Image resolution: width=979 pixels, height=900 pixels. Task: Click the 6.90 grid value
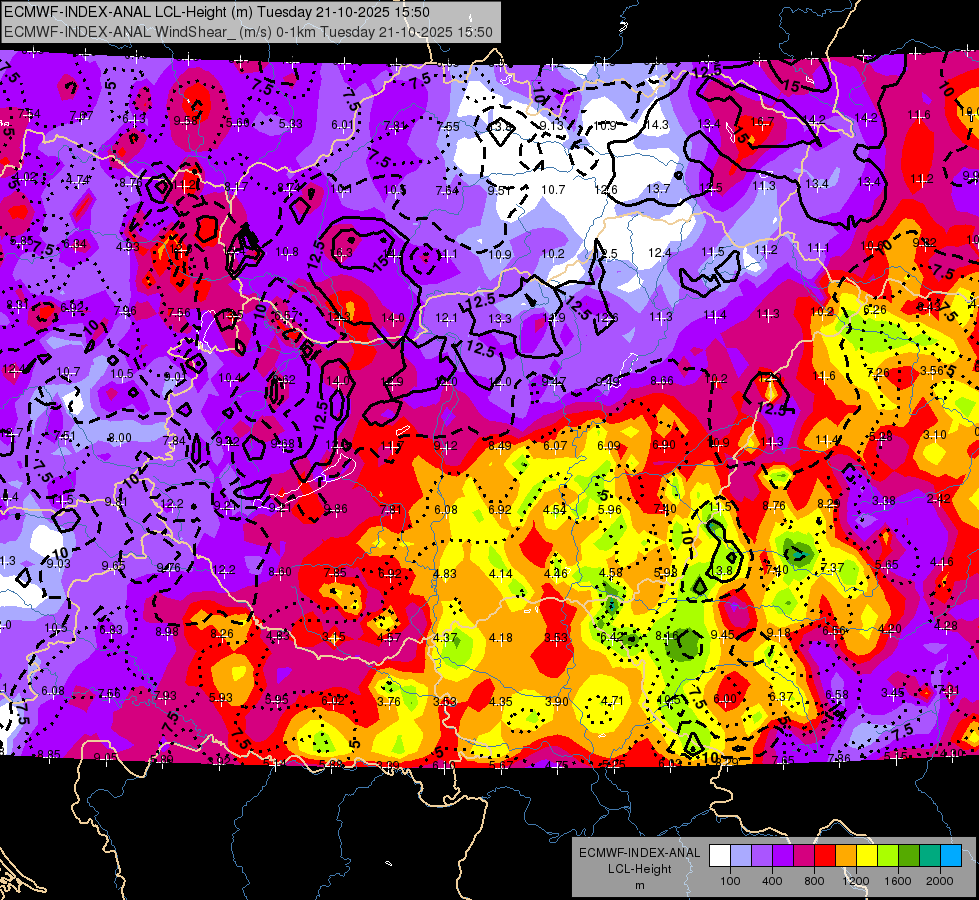[664, 444]
